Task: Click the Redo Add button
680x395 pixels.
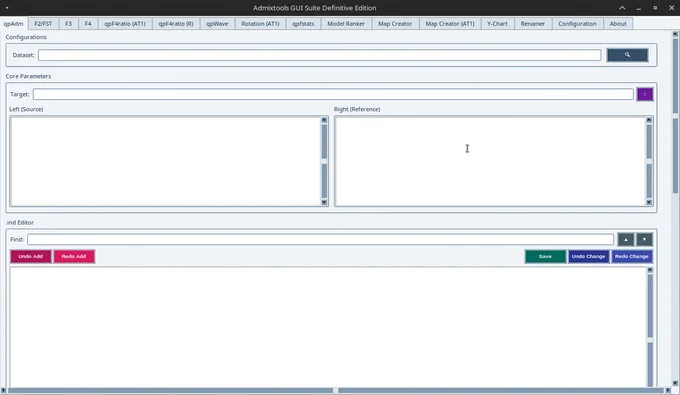Action: coord(74,256)
